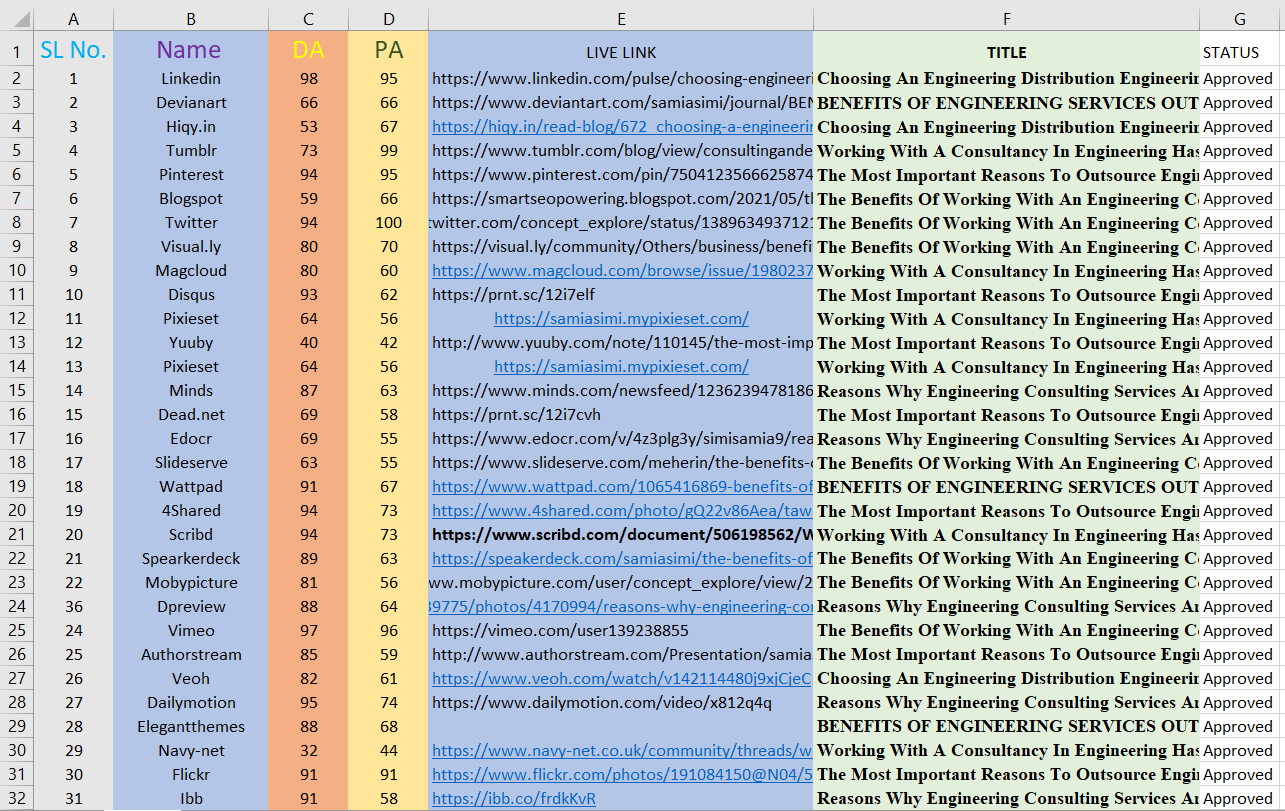The height and width of the screenshot is (811, 1285).
Task: Open the Navy-net community threads hyperlink
Action: (x=621, y=750)
